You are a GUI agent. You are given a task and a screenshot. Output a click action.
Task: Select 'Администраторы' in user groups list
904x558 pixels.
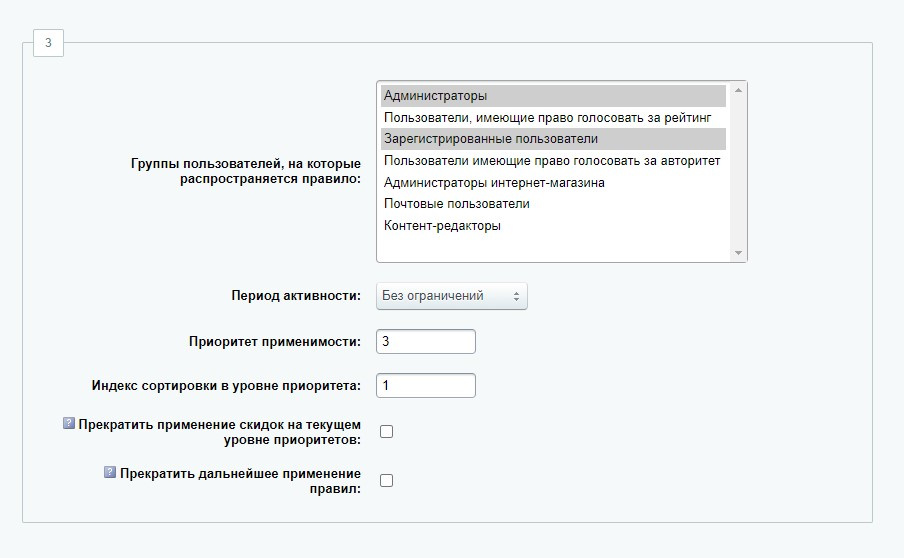click(x=553, y=96)
